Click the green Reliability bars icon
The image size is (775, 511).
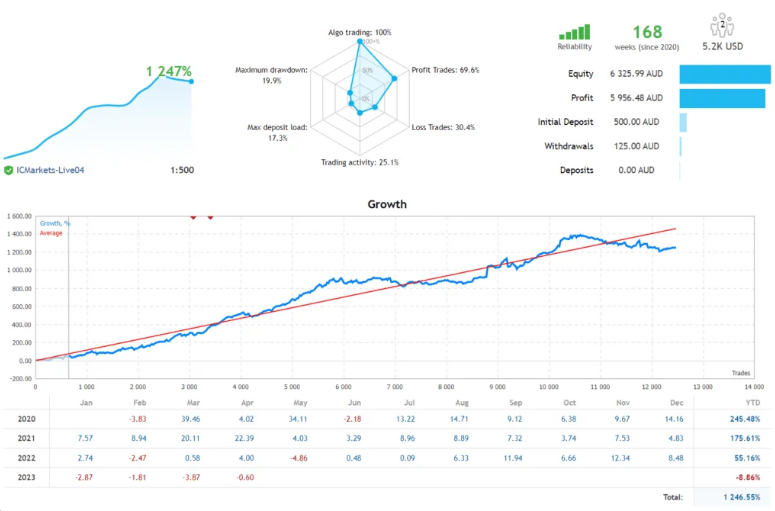[x=574, y=32]
